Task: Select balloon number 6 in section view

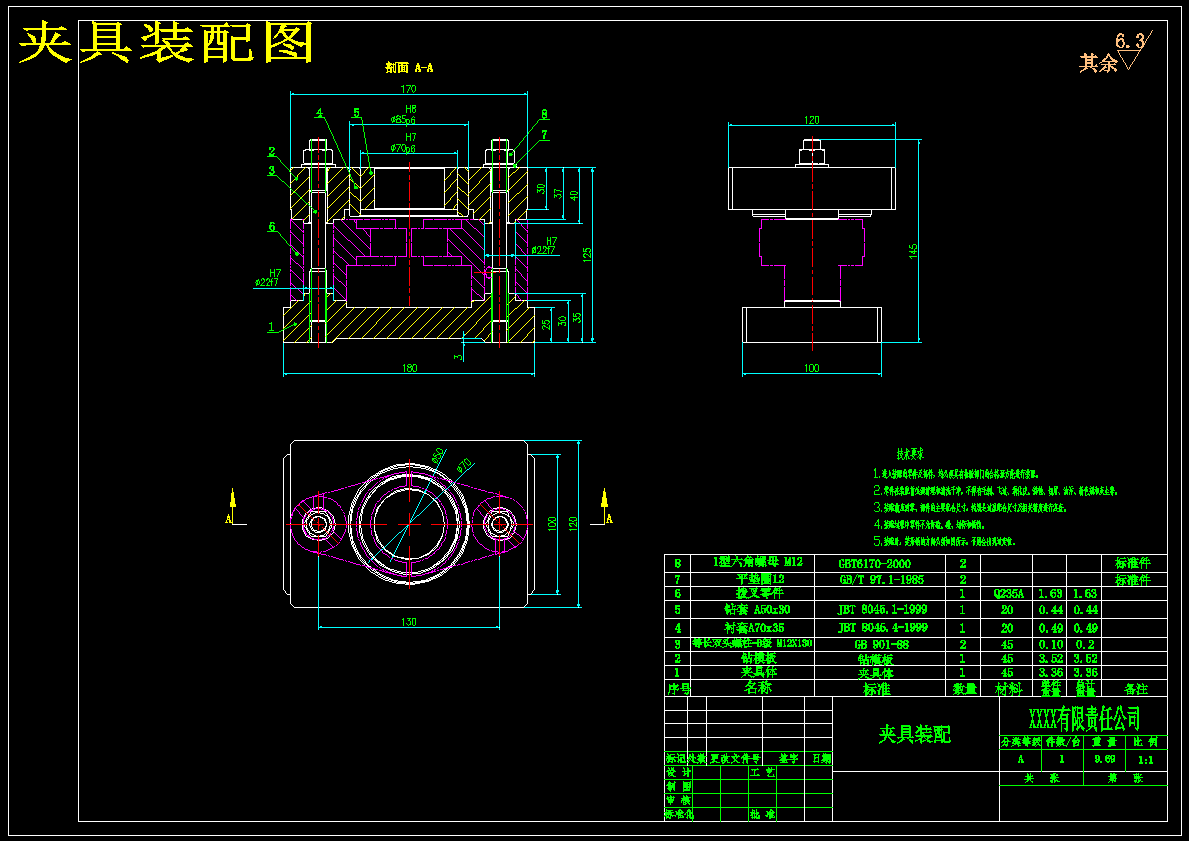Action: 271,227
